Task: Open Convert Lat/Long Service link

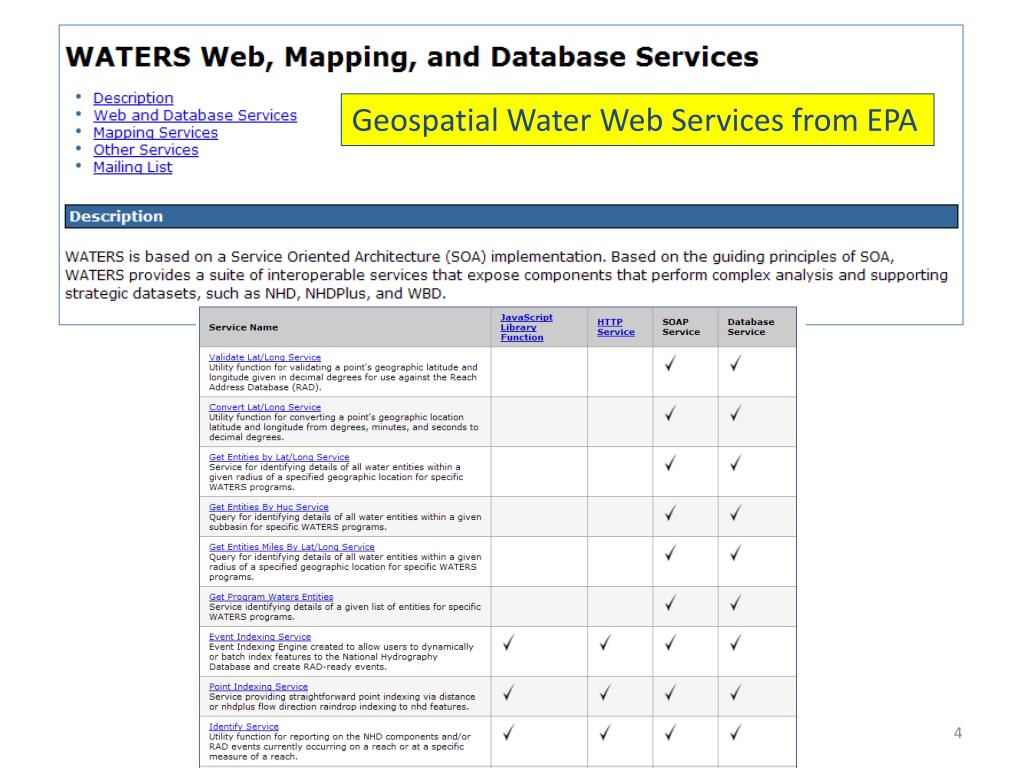Action: (264, 407)
